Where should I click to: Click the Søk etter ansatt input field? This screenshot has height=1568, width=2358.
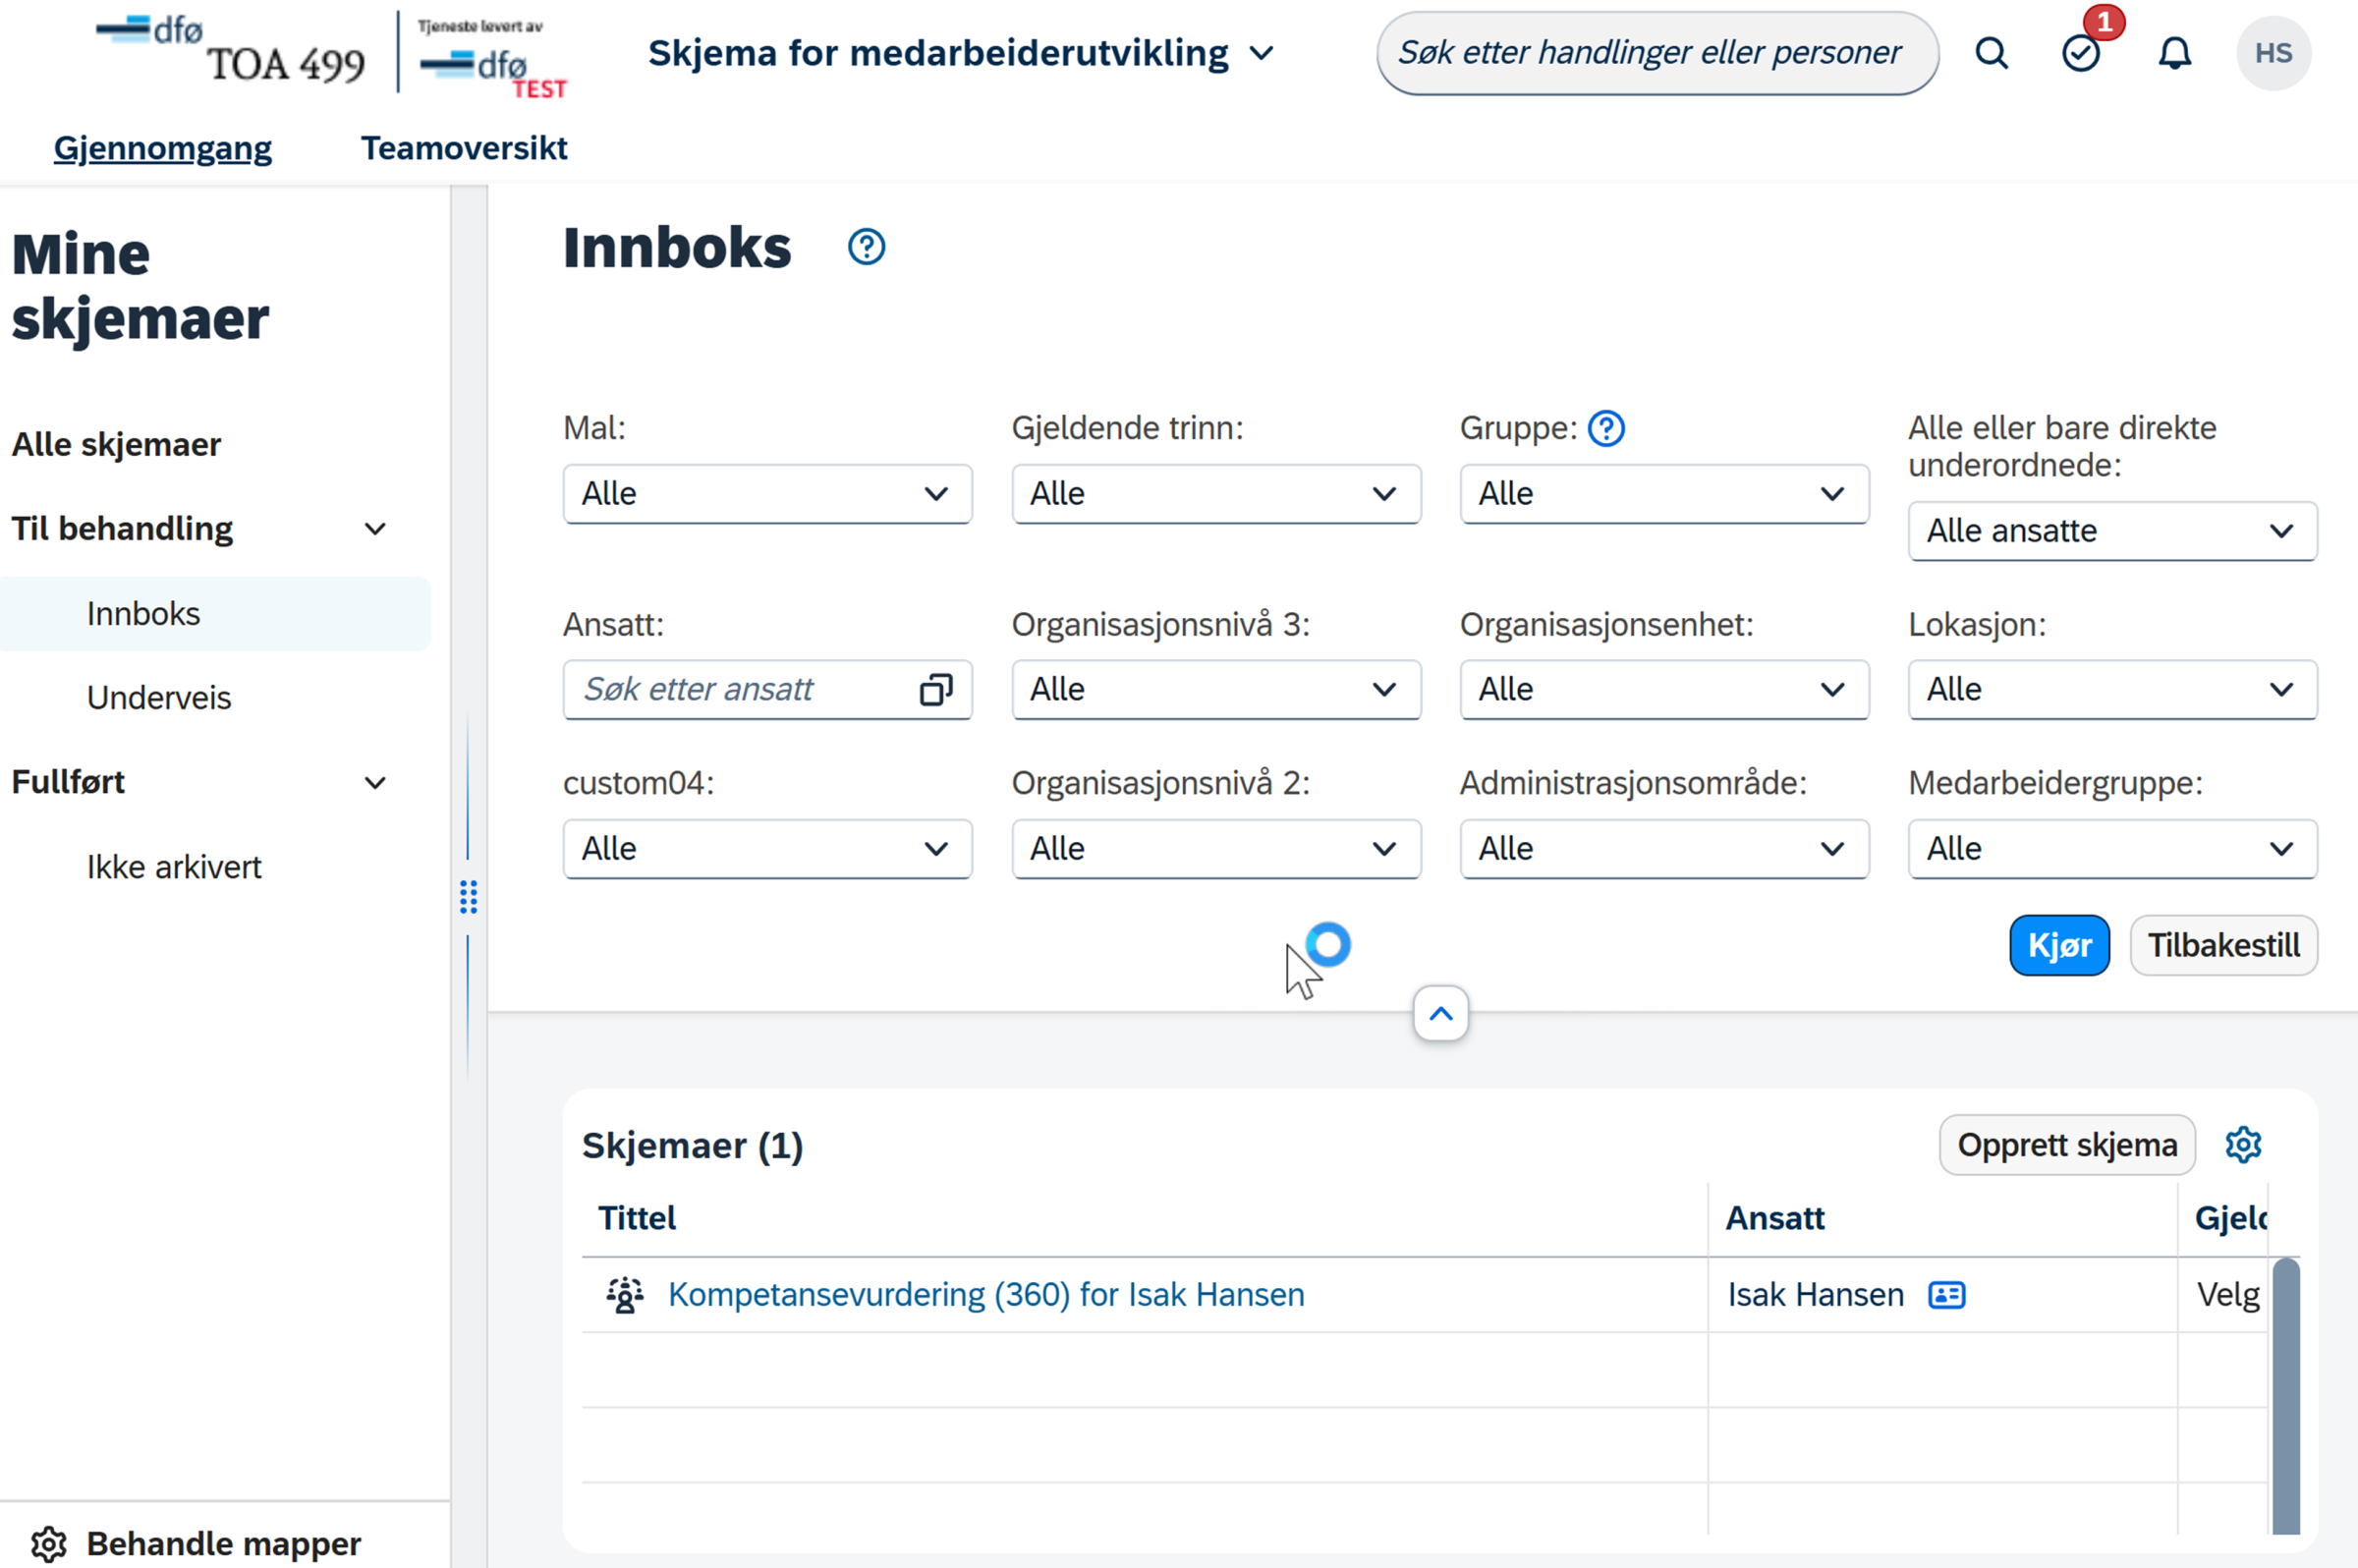(x=745, y=689)
